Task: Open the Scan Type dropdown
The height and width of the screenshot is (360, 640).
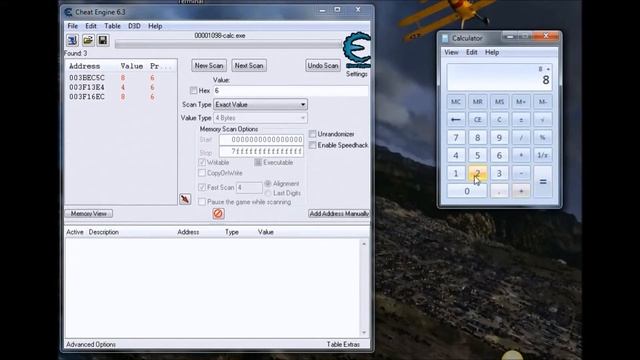Action: coord(260,104)
